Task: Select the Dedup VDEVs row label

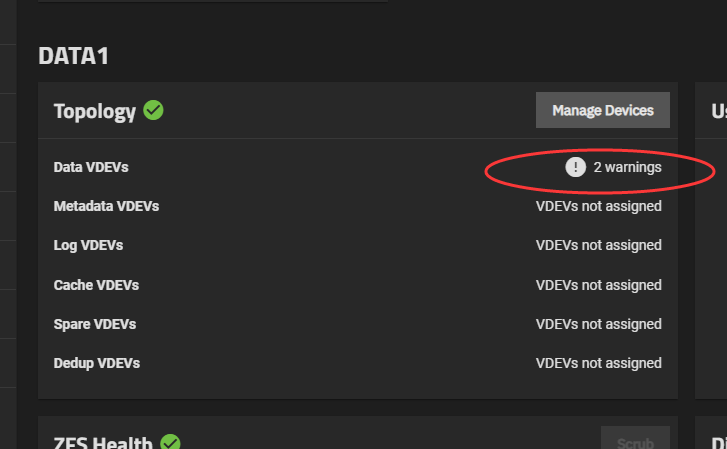Action: (96, 363)
